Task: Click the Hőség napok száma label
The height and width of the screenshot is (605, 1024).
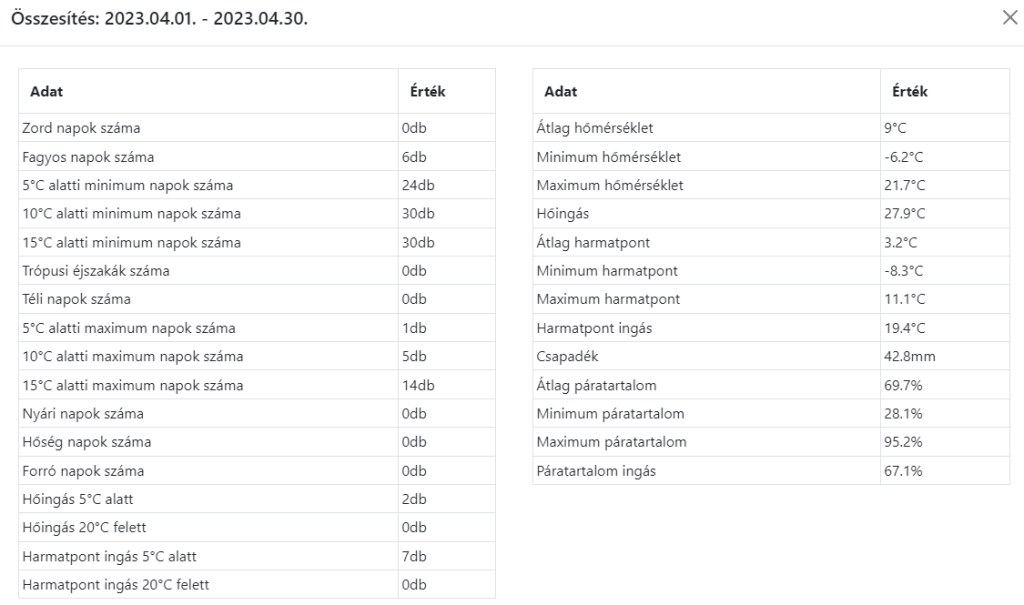Action: (86, 442)
